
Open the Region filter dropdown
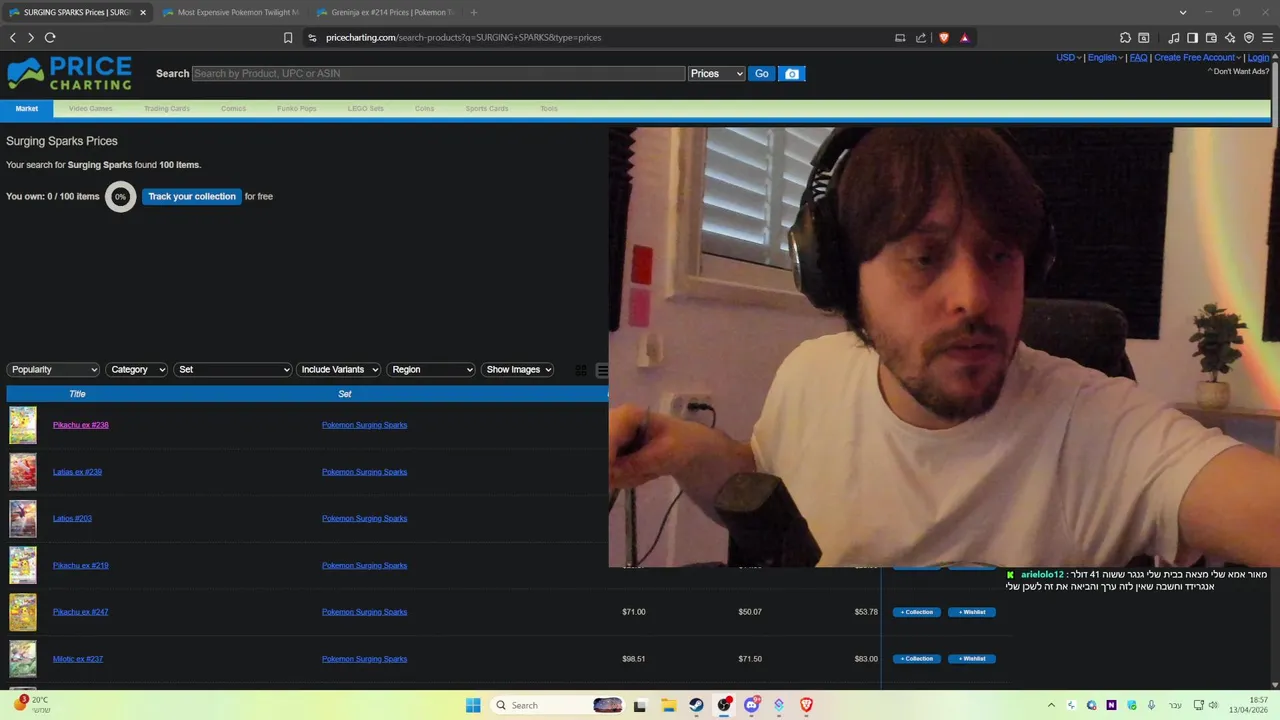pos(431,369)
